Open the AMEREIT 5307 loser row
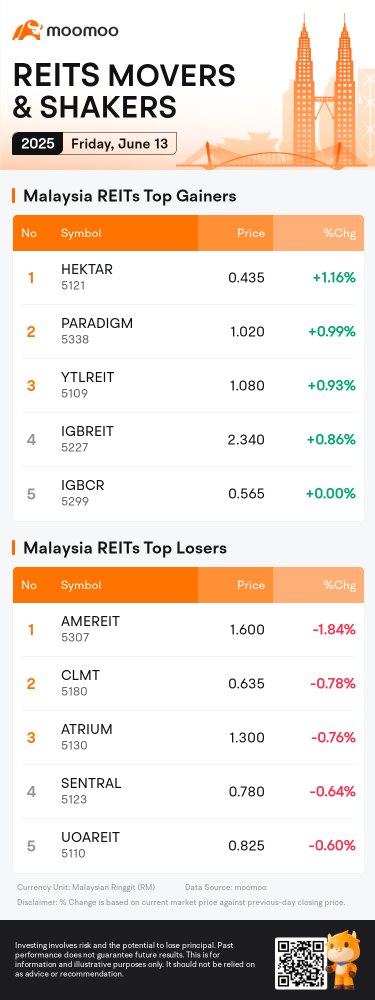The image size is (375, 1000). point(188,629)
